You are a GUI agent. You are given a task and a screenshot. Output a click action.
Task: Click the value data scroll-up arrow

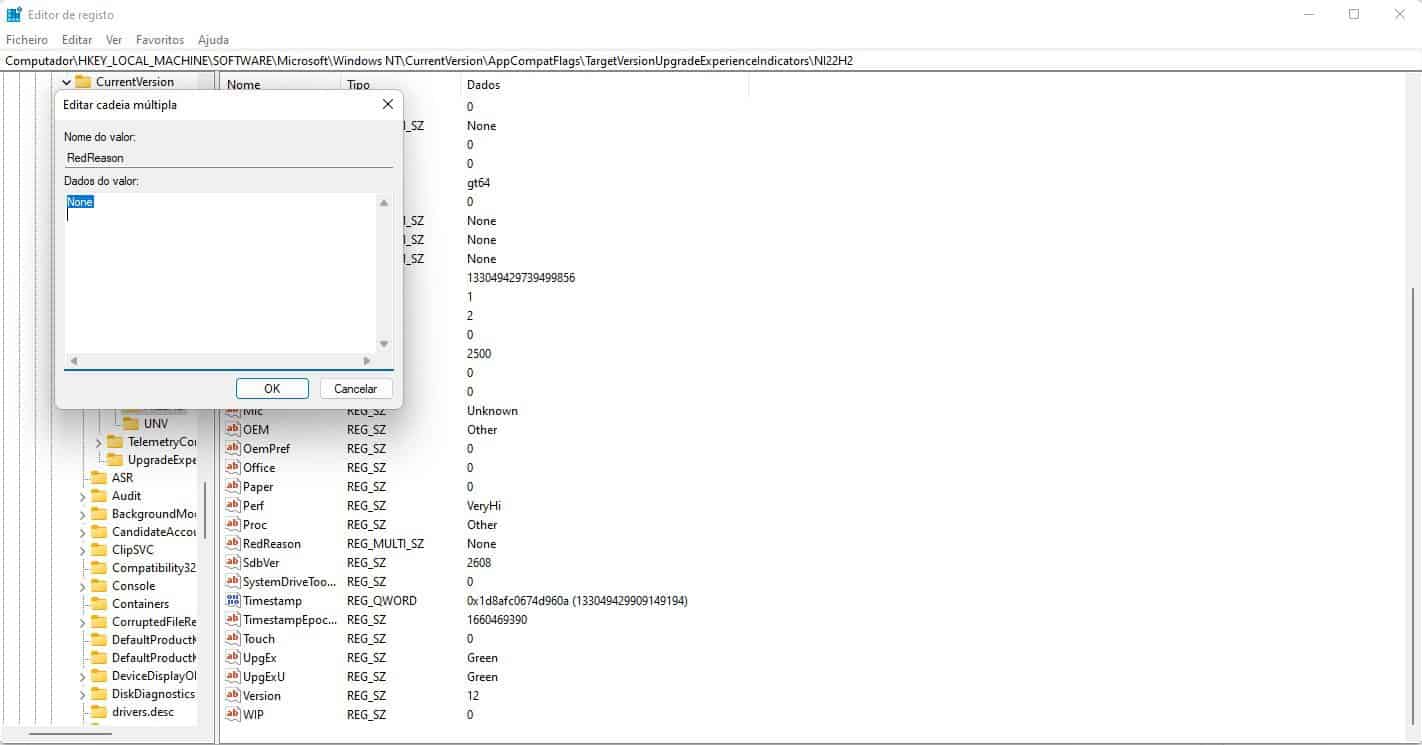tap(385, 203)
